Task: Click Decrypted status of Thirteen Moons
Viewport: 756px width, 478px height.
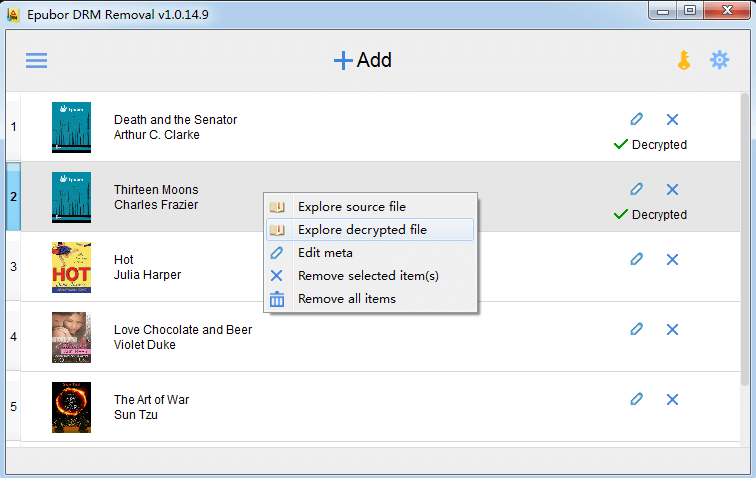Action: point(650,214)
